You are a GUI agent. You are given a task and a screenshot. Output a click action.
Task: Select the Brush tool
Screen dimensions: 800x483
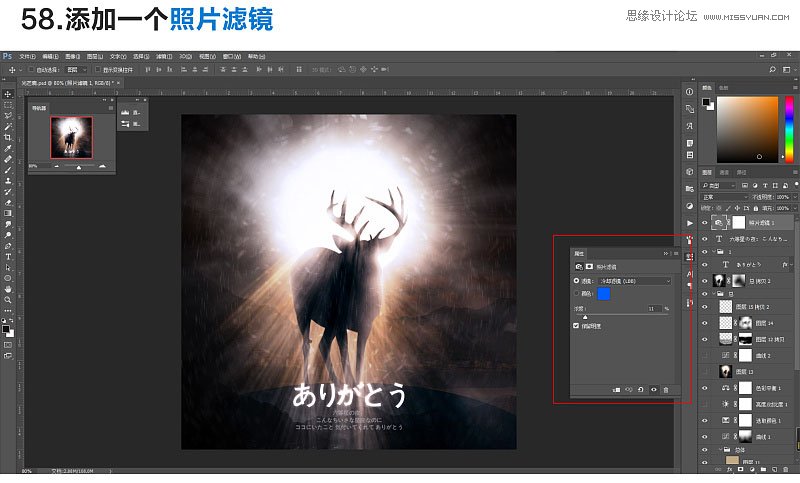[8, 170]
